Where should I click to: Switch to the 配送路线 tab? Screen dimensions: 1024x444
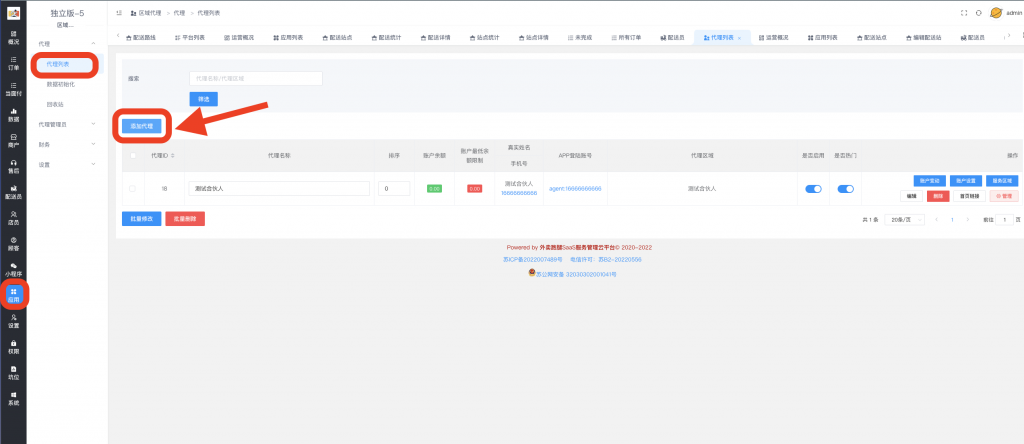click(141, 38)
